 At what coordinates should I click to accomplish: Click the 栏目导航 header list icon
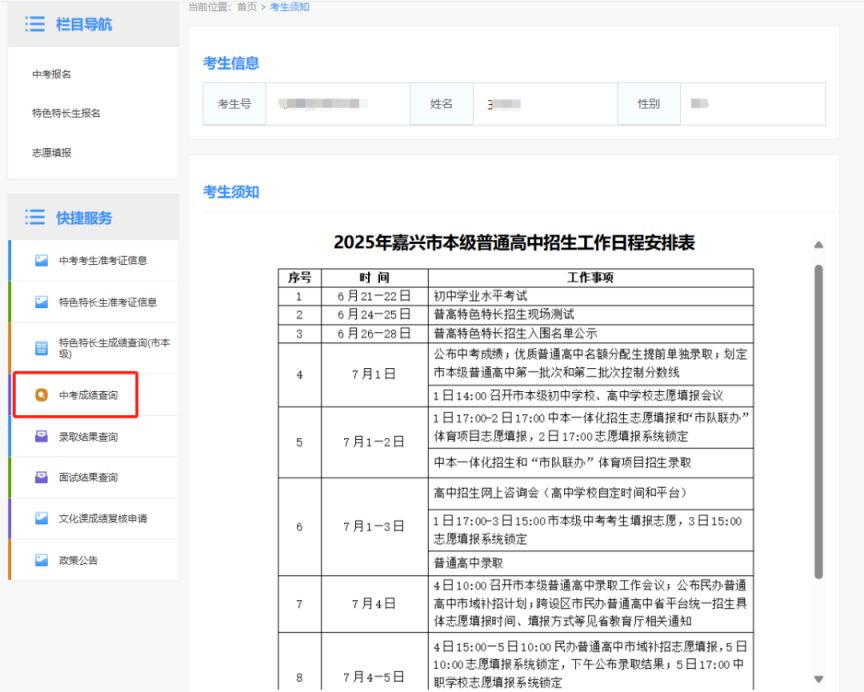[35, 24]
